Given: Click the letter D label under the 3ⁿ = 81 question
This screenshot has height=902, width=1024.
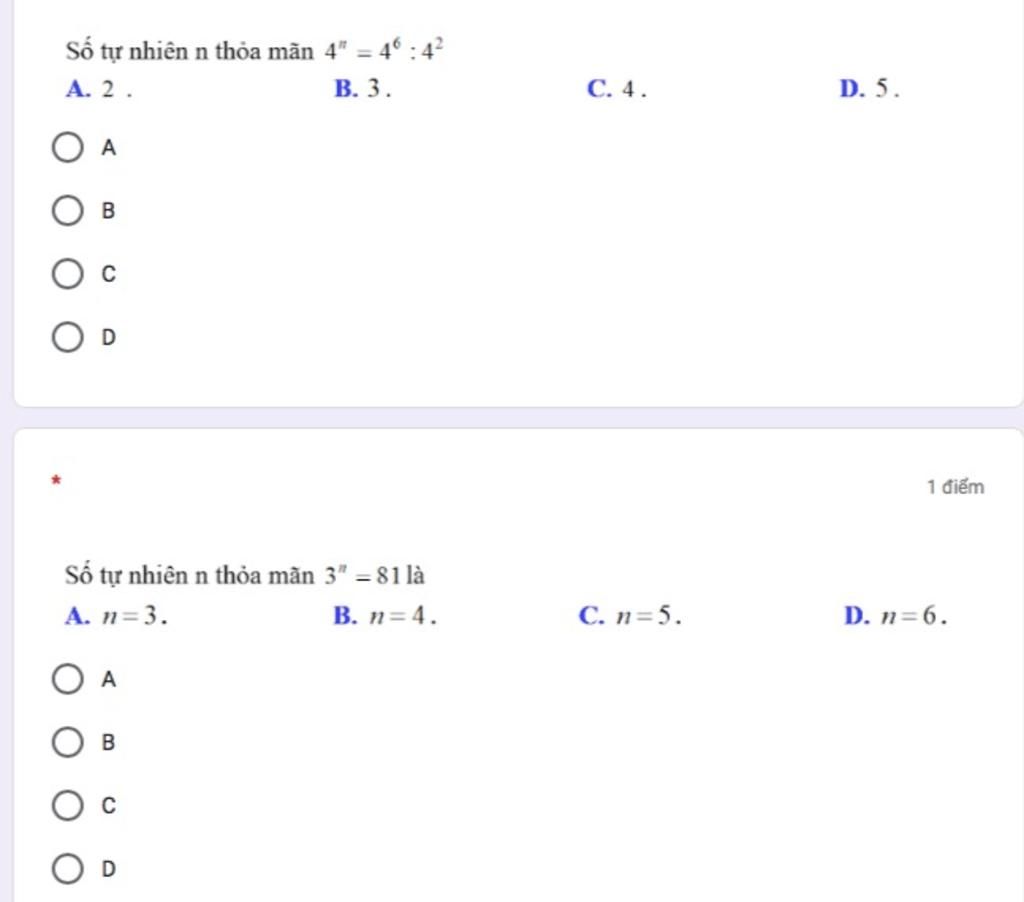Looking at the screenshot, I should (108, 869).
